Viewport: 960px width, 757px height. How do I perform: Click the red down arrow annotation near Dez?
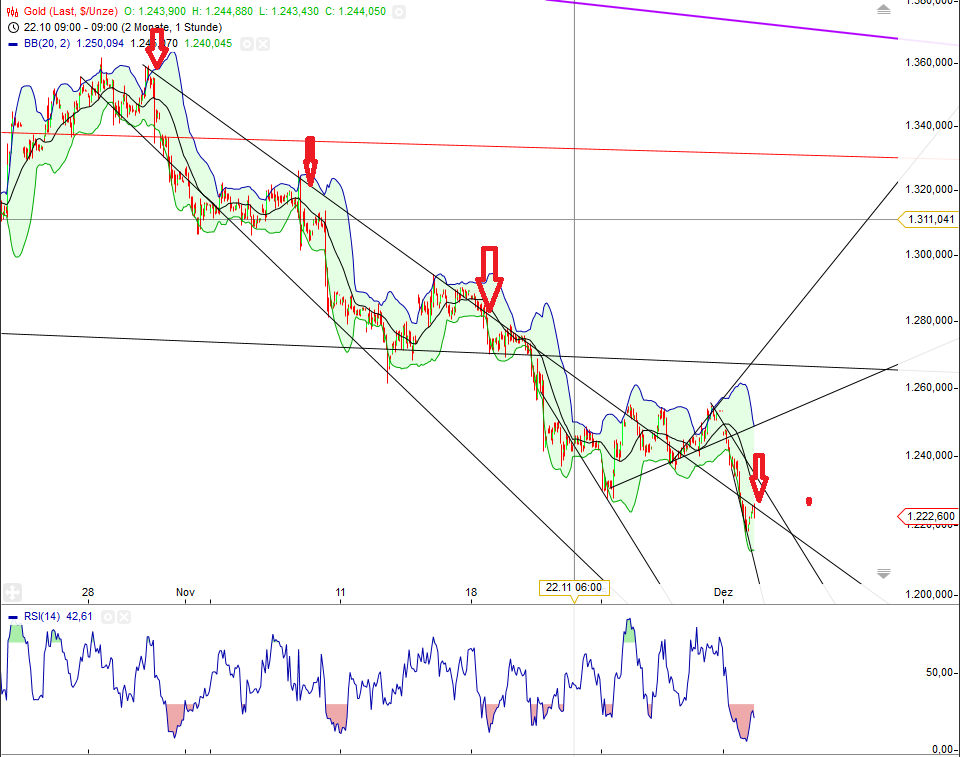(761, 478)
